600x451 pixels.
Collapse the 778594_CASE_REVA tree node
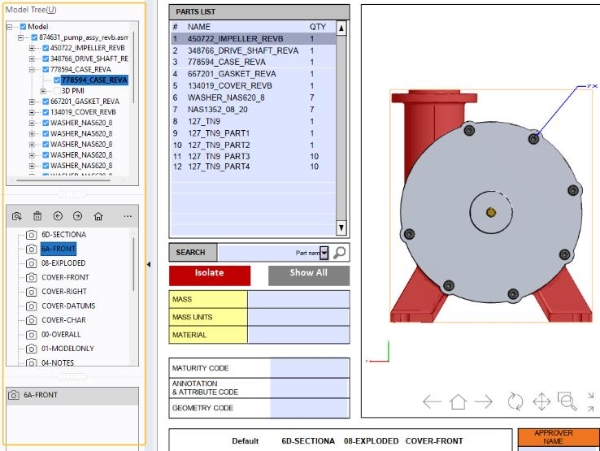pyautogui.click(x=32, y=69)
